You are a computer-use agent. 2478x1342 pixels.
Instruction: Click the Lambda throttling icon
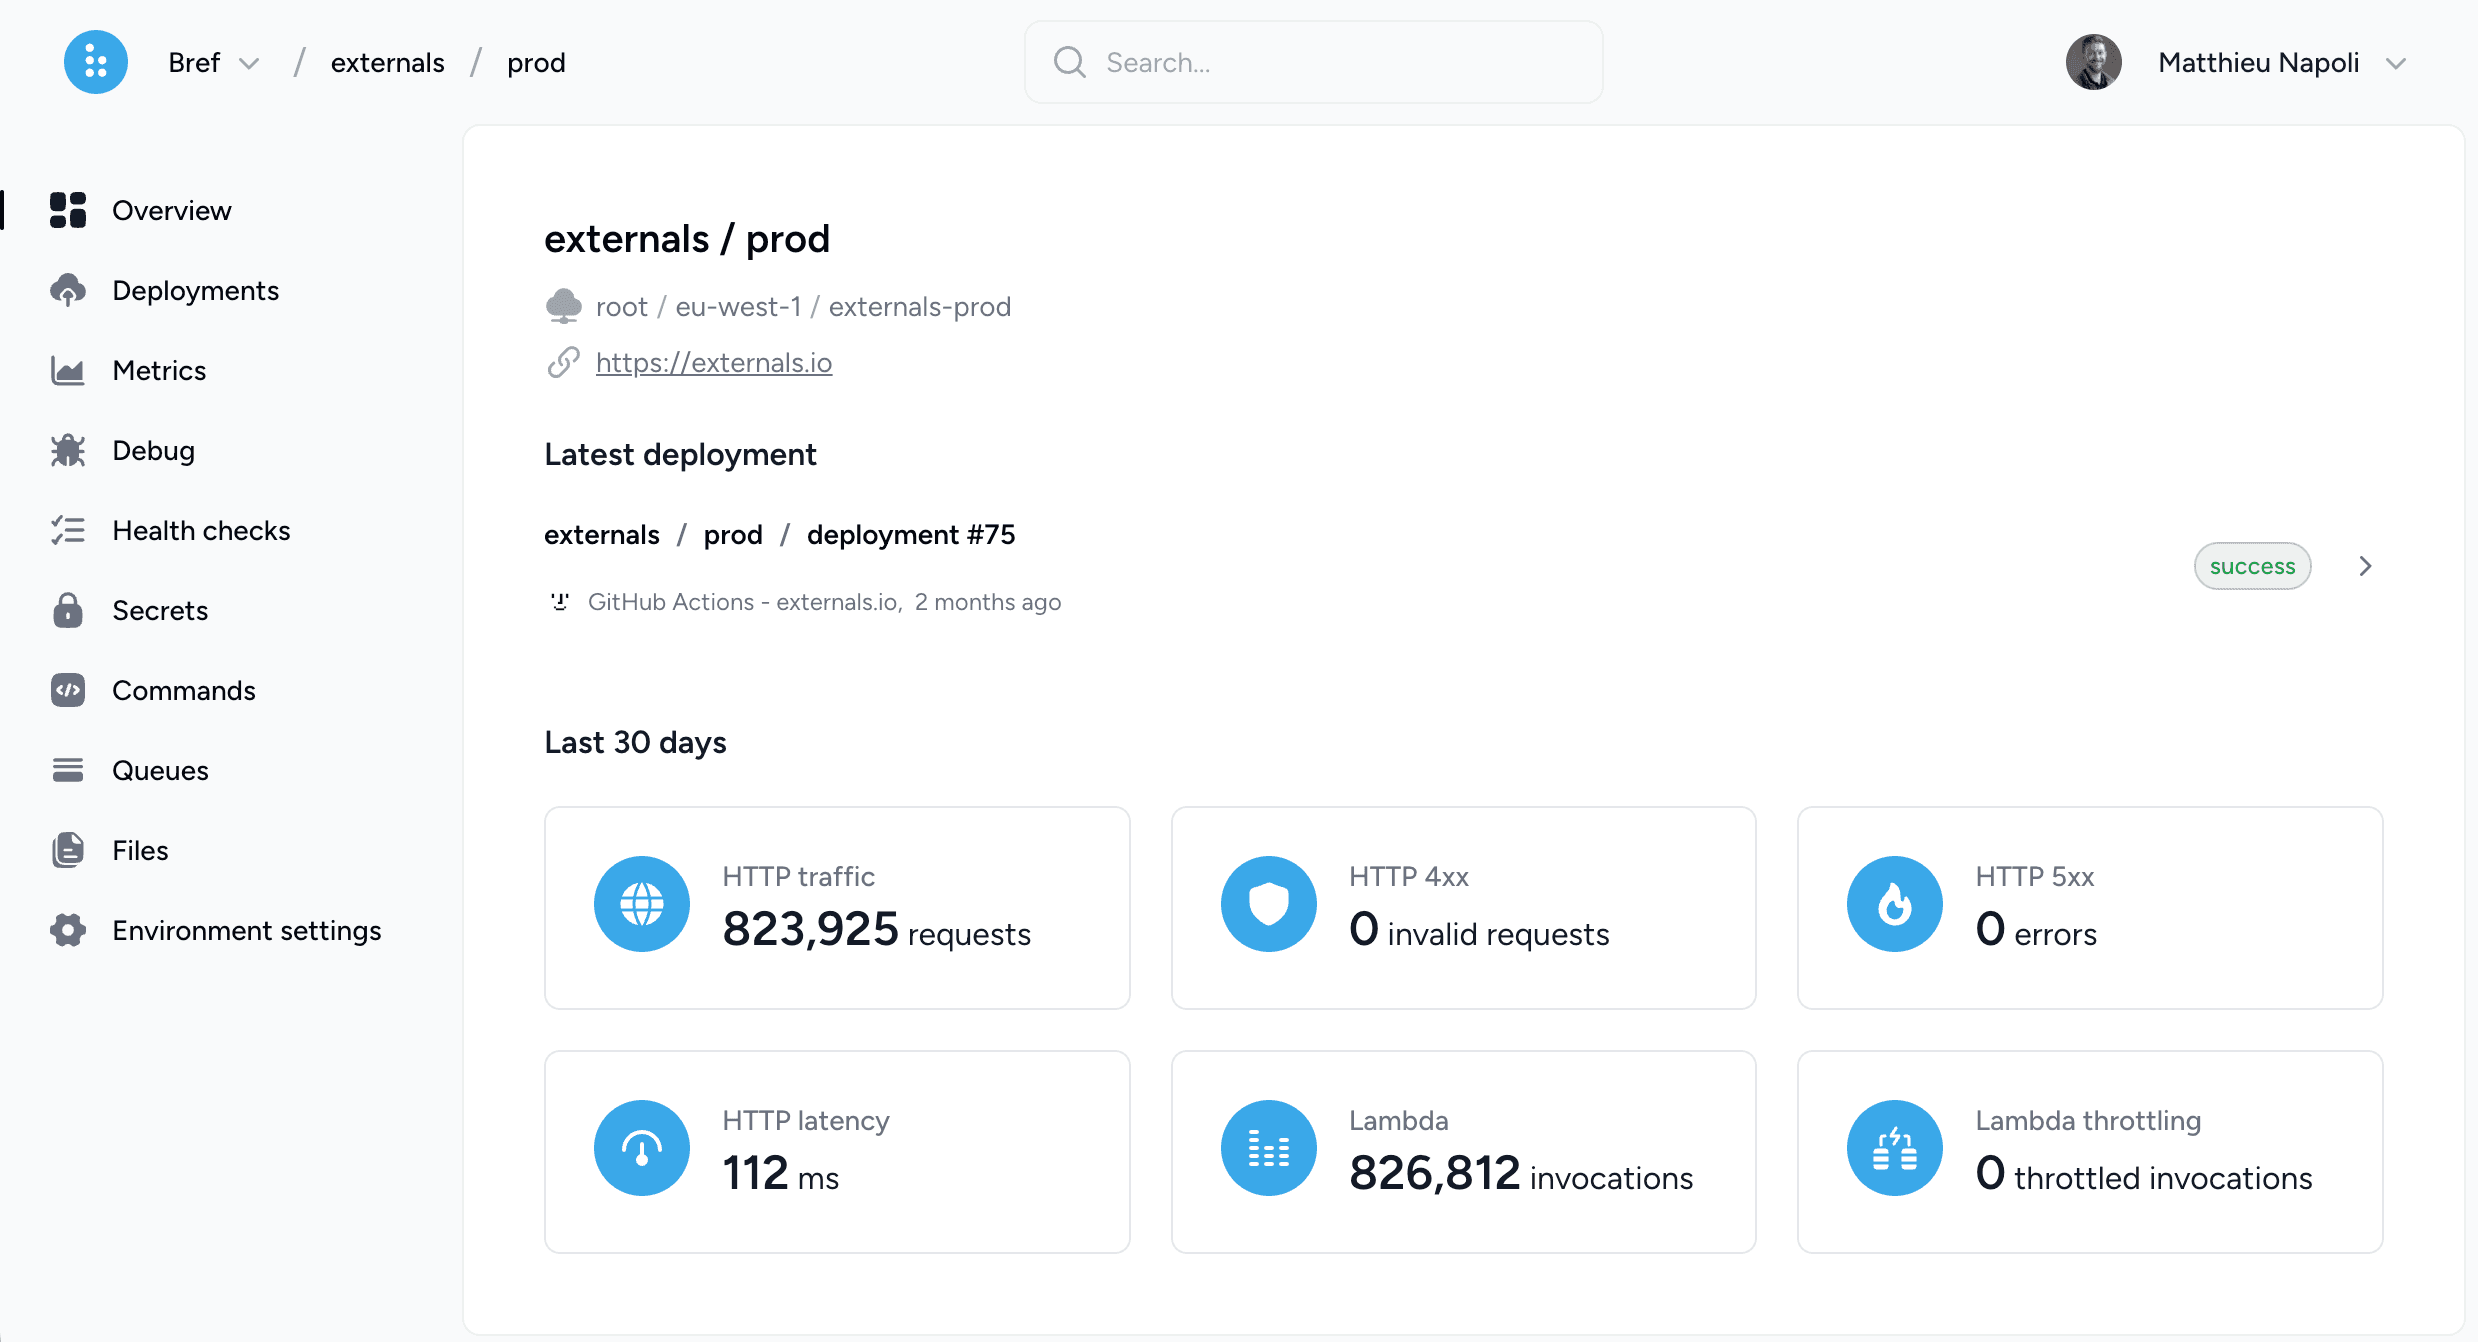(1895, 1148)
